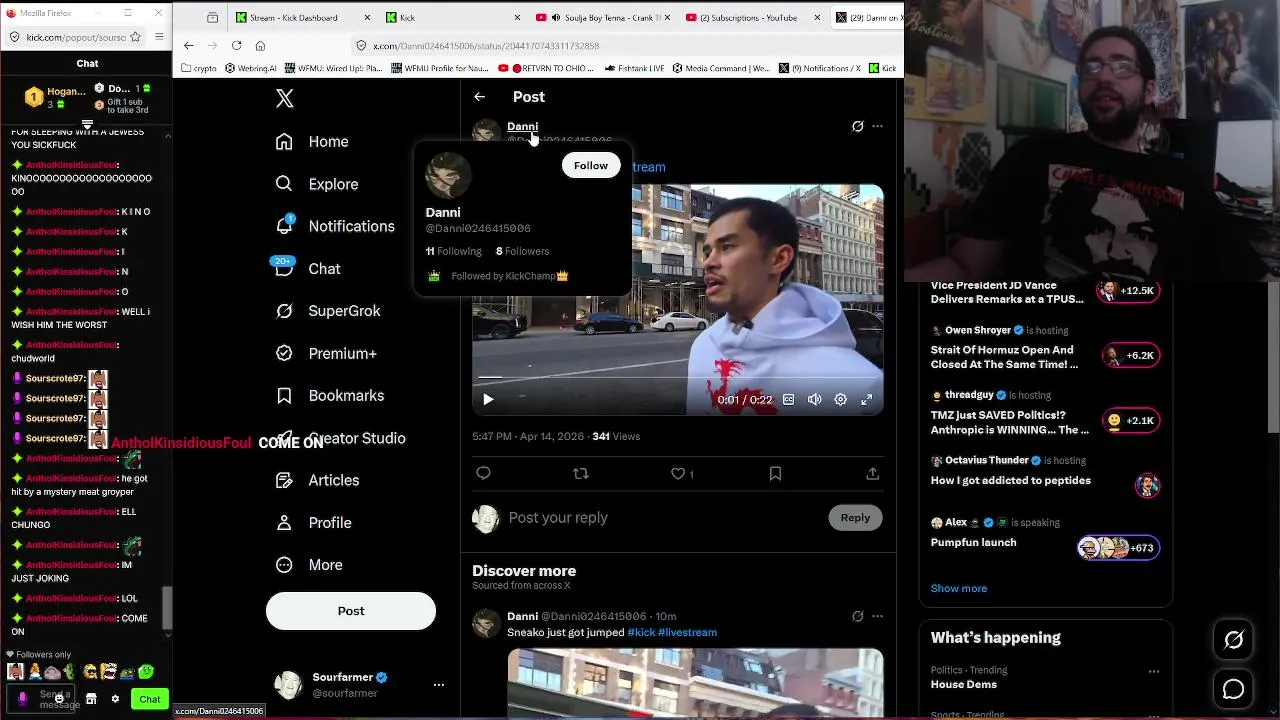Click the Grok icon on Danni's post
Screen dimensions: 1280x720
point(857,126)
